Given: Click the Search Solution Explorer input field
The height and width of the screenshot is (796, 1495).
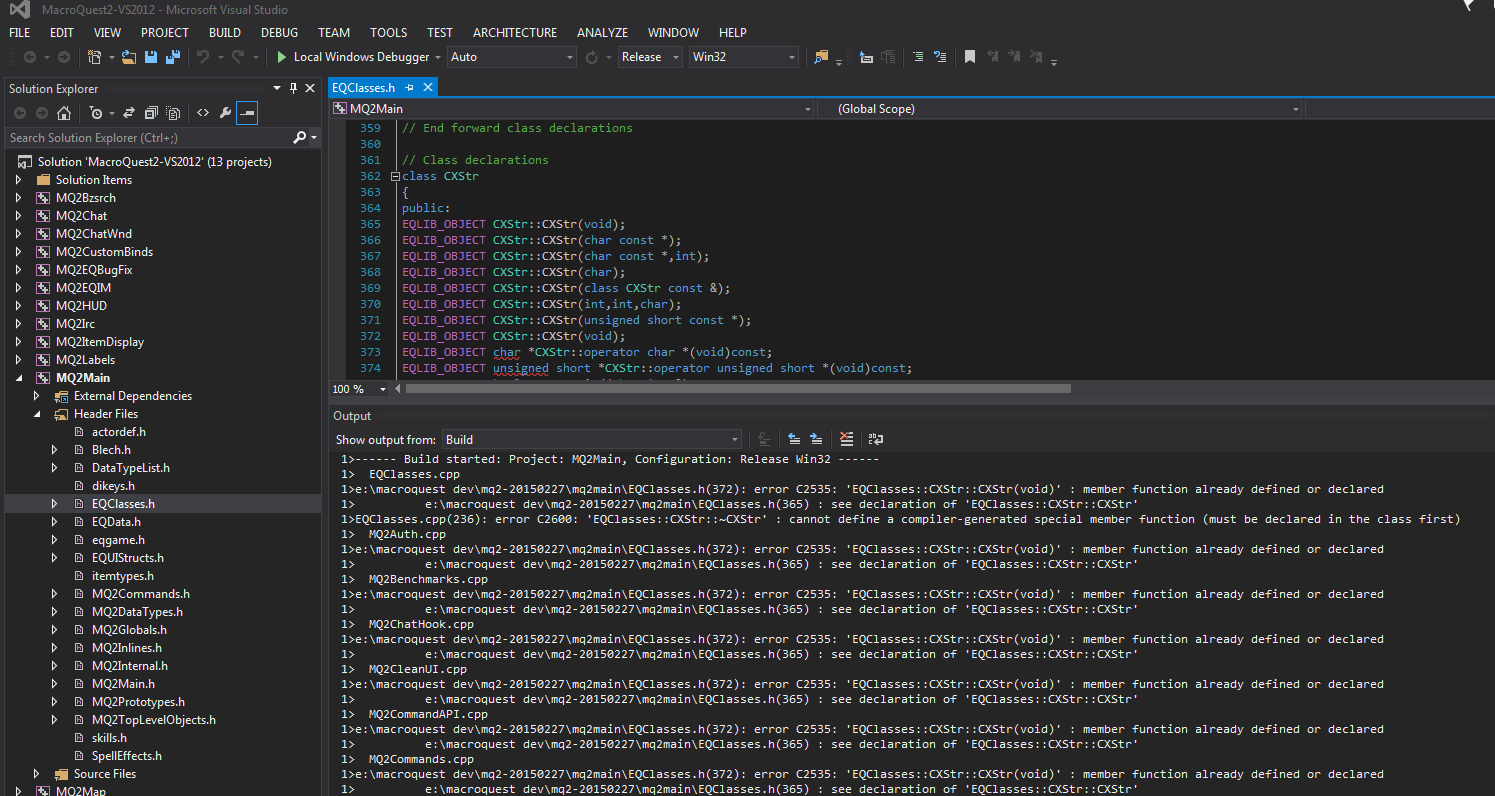Looking at the screenshot, I should click(148, 138).
